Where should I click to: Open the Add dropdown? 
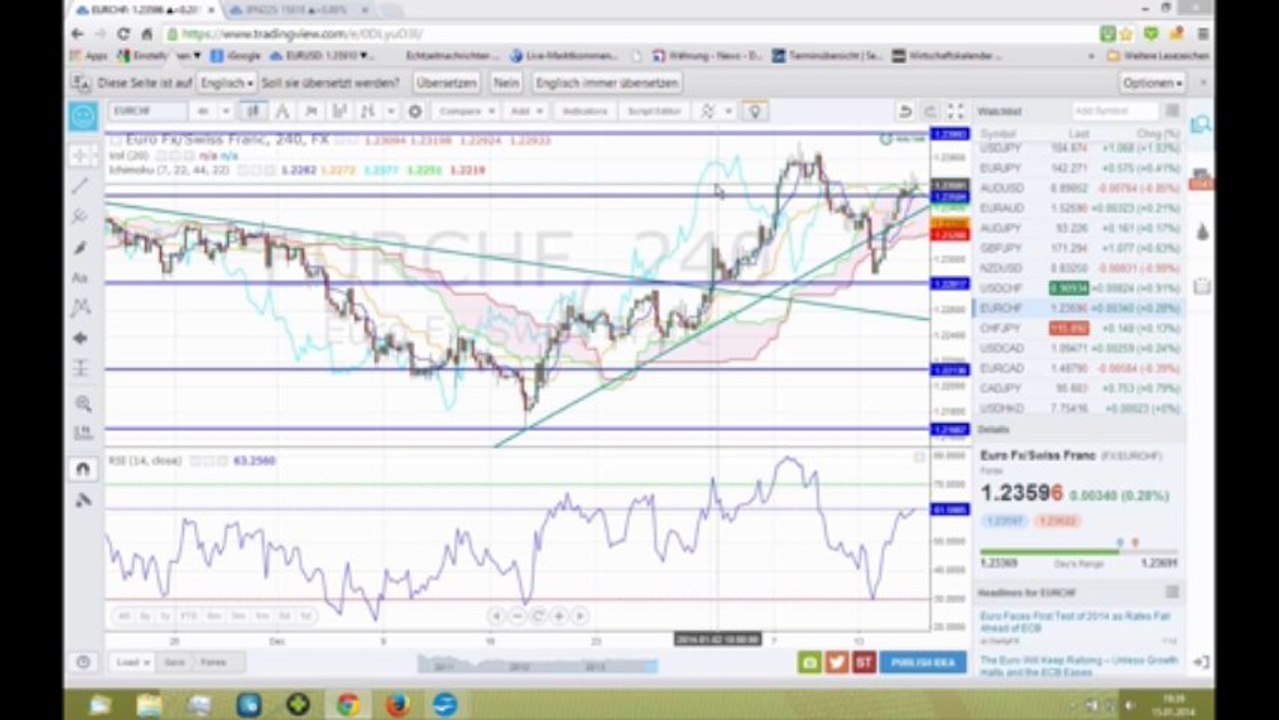pyautogui.click(x=526, y=111)
